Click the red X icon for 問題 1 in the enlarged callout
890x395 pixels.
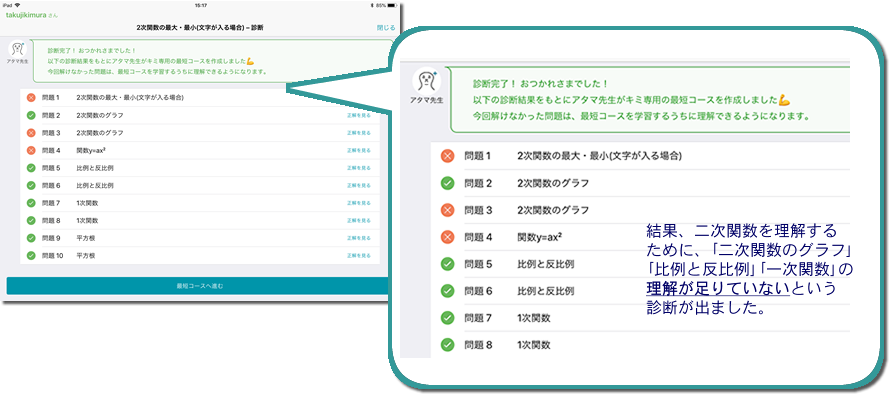pyautogui.click(x=448, y=156)
